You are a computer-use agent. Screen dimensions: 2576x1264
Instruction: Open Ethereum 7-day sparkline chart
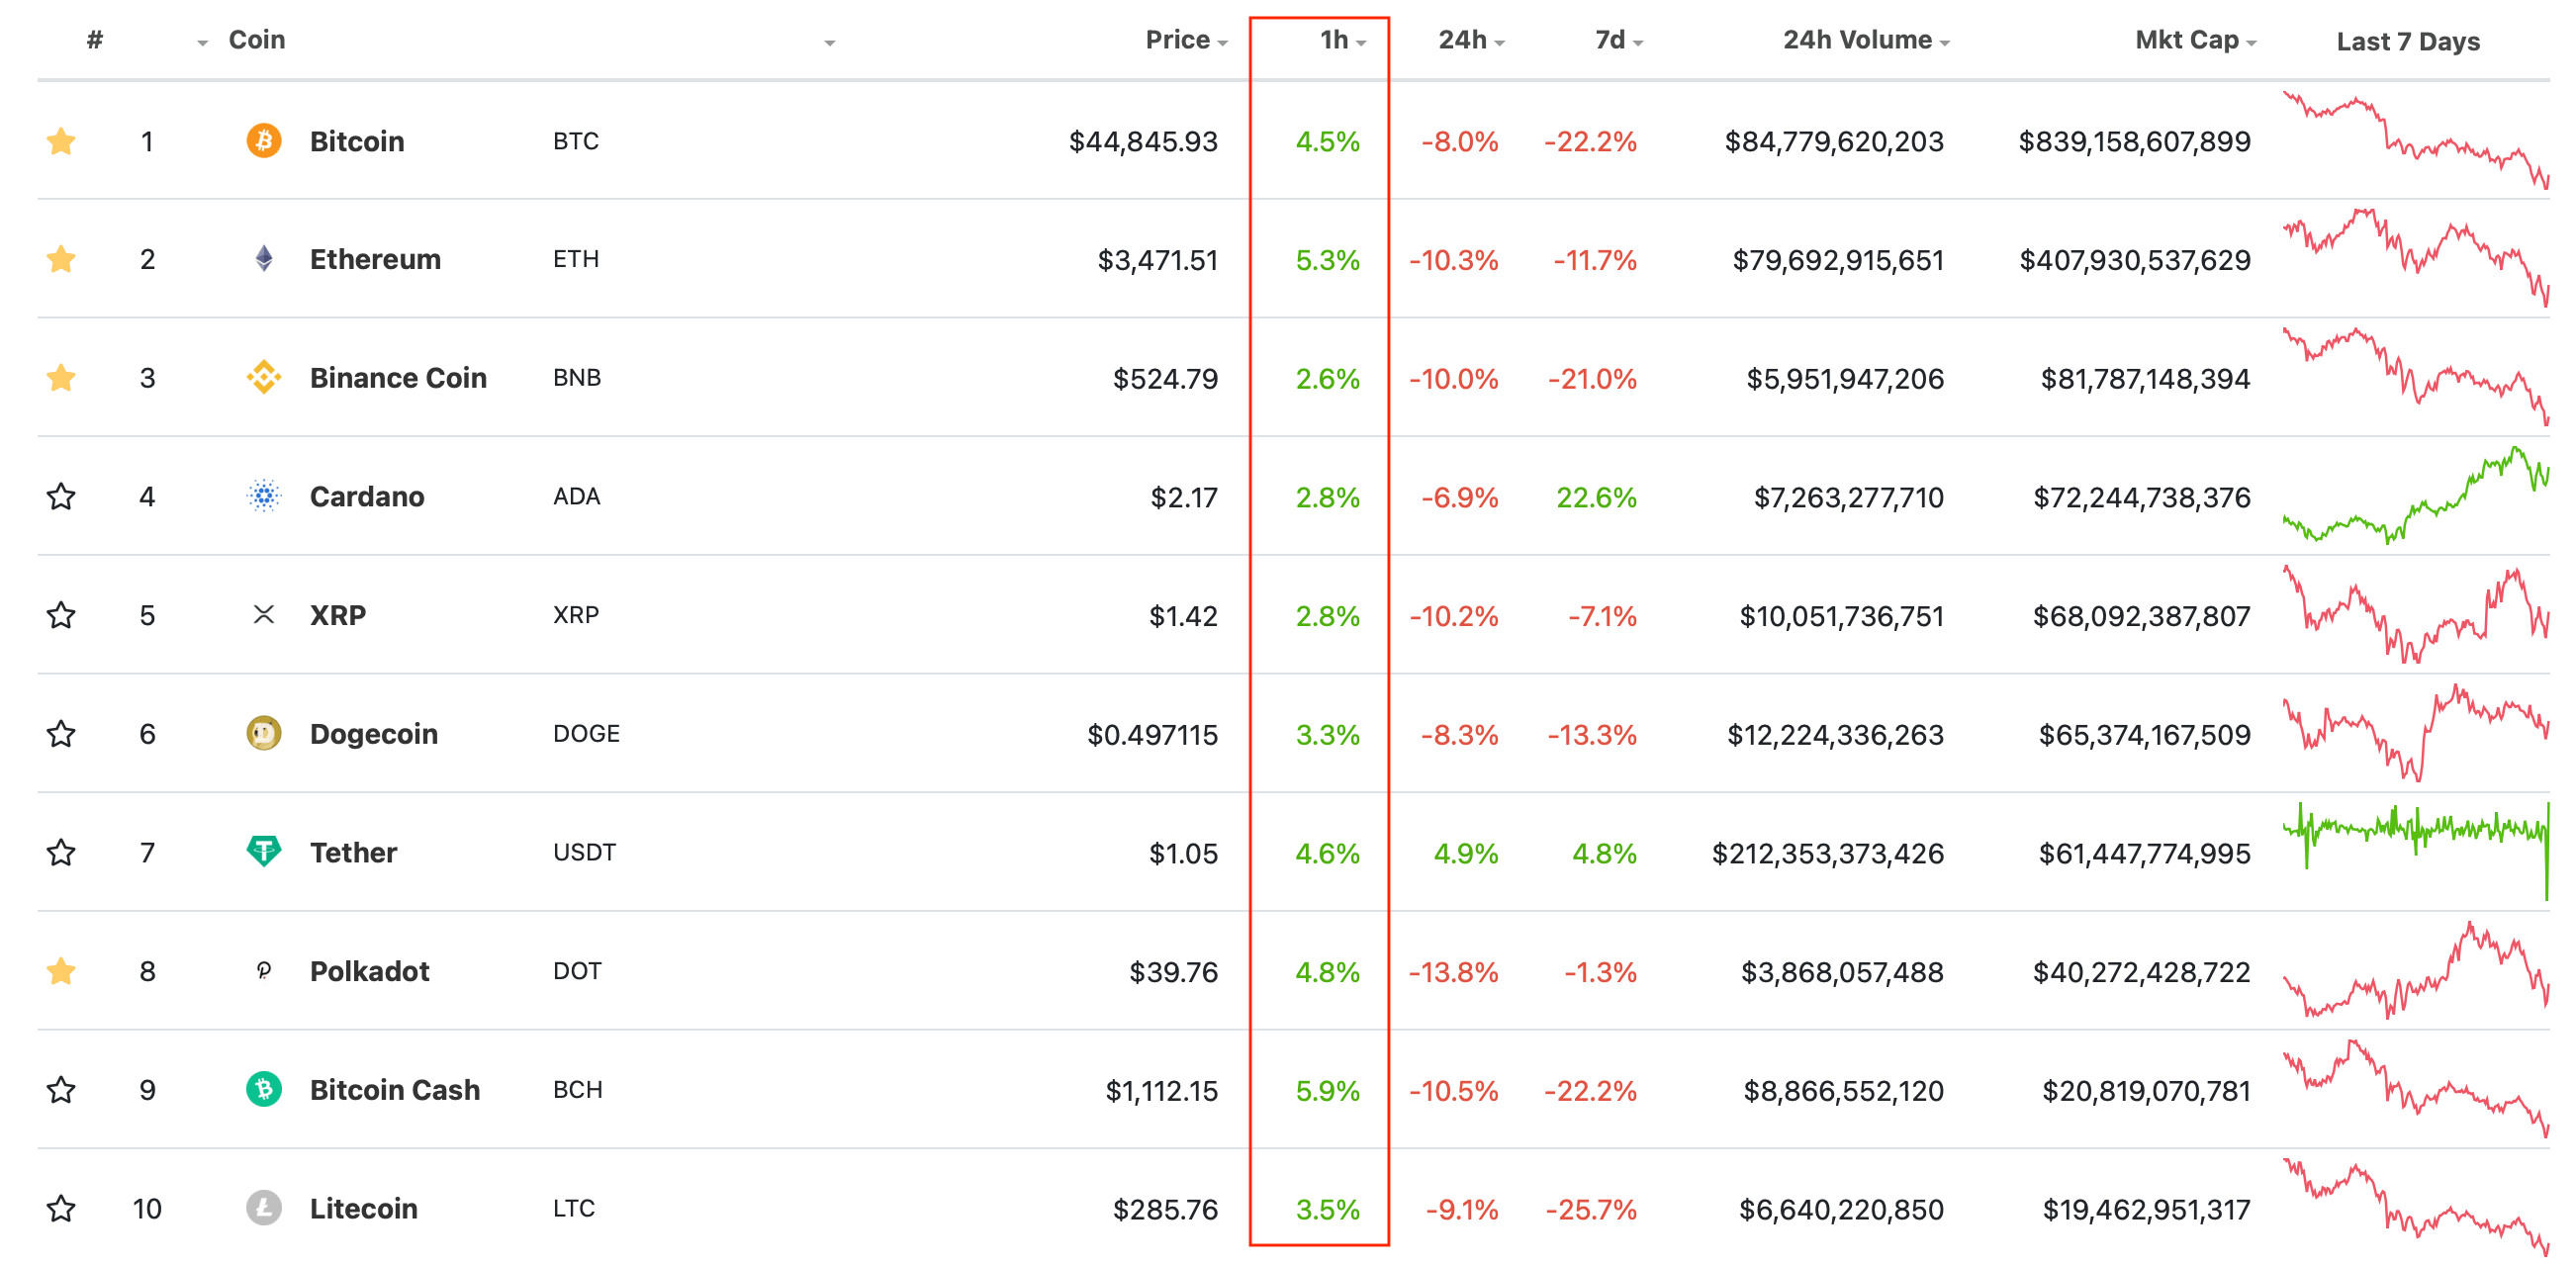2416,259
